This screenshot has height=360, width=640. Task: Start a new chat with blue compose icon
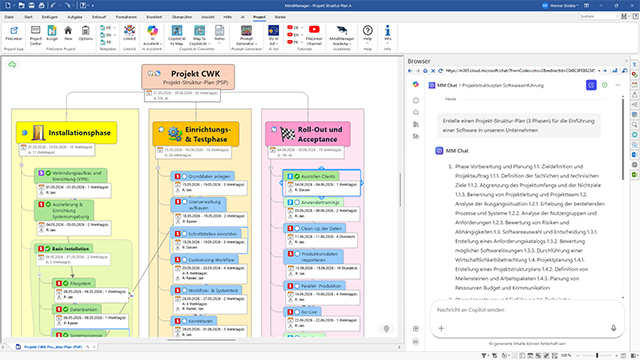[x=591, y=85]
